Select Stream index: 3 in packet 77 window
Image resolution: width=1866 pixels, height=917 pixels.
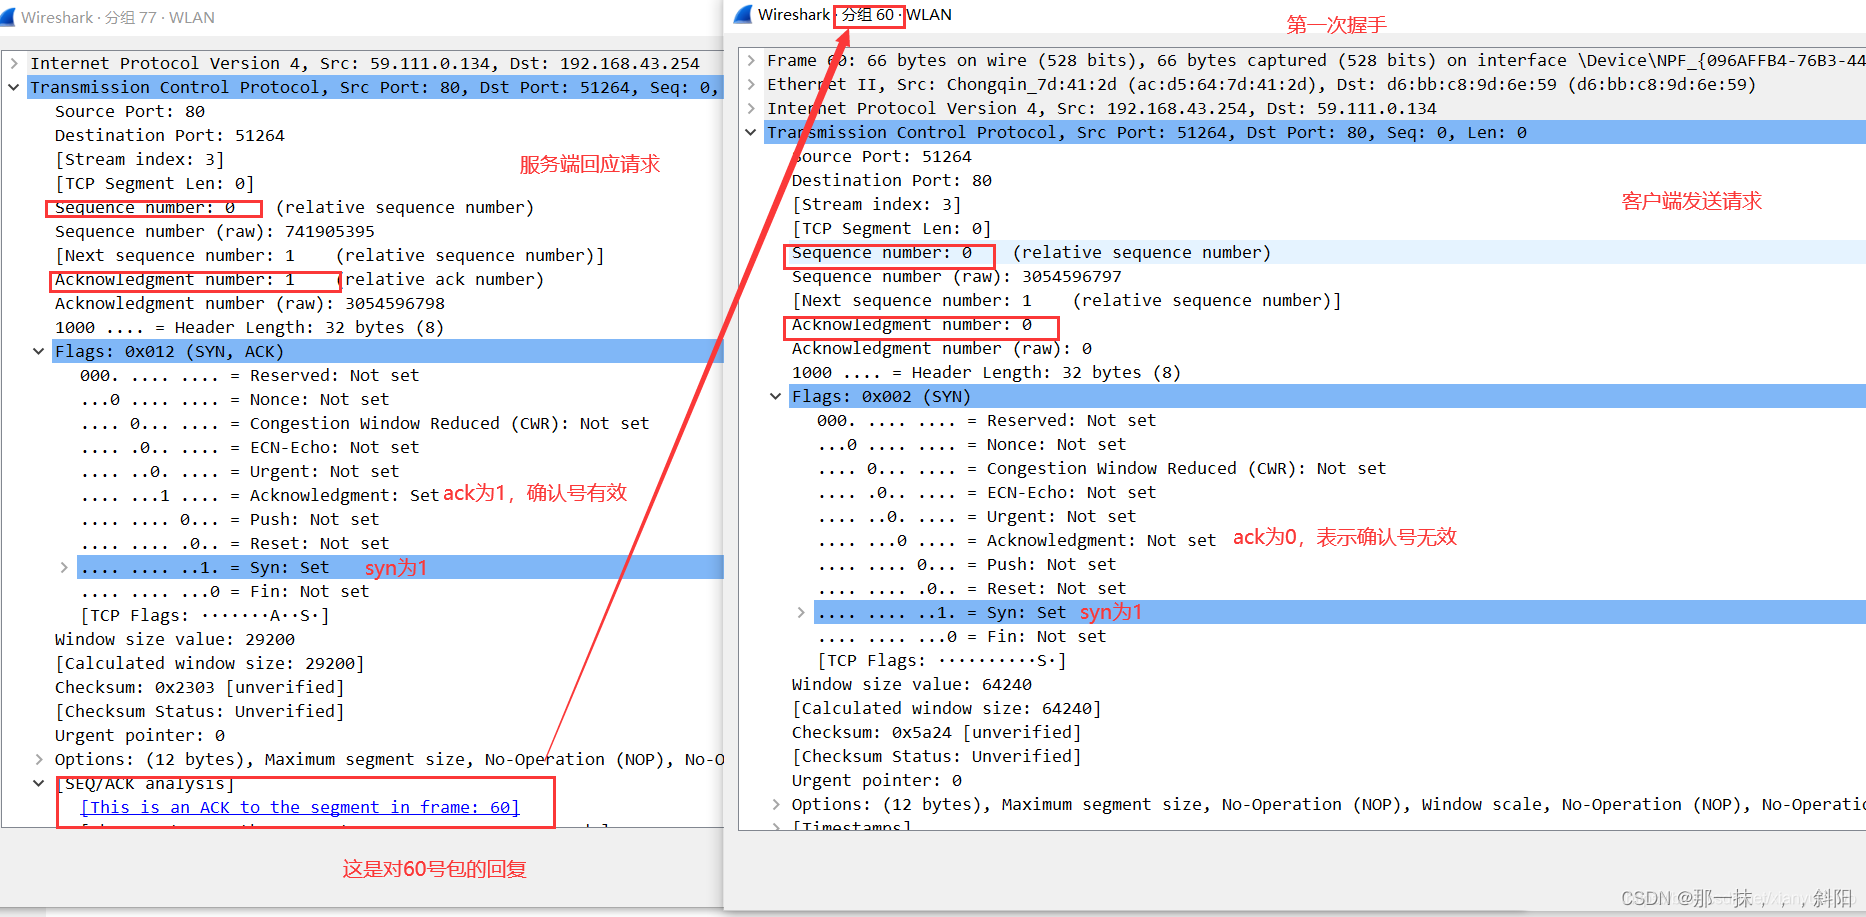pyautogui.click(x=140, y=159)
